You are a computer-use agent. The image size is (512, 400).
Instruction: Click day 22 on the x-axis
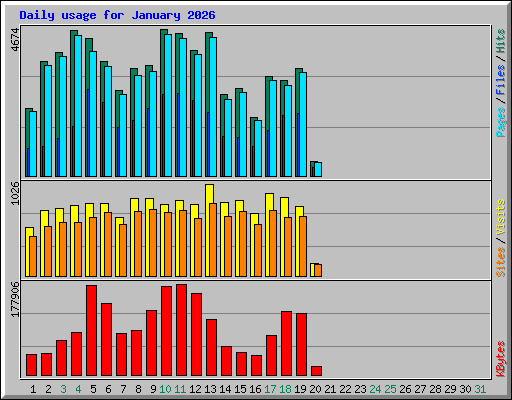345,389
